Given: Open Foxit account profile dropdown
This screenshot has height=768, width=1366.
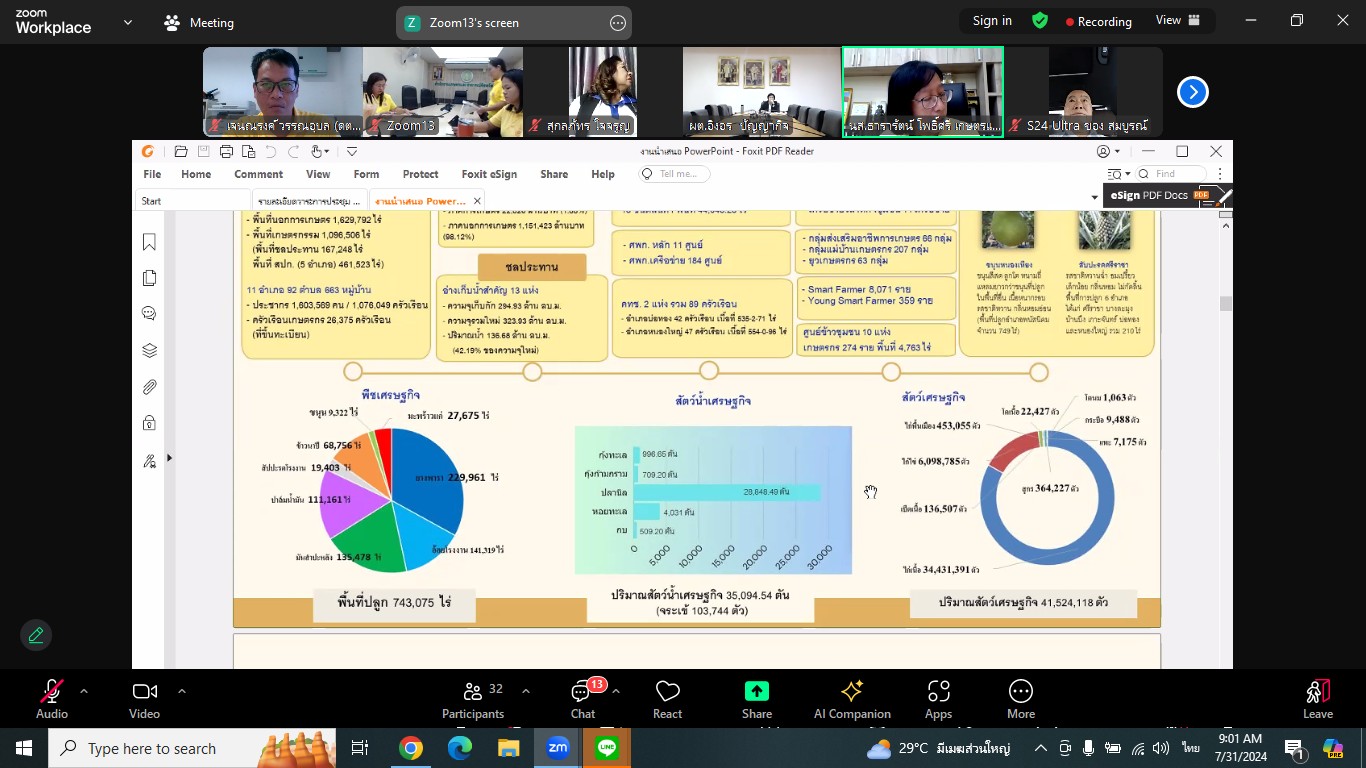Looking at the screenshot, I should tap(1108, 152).
